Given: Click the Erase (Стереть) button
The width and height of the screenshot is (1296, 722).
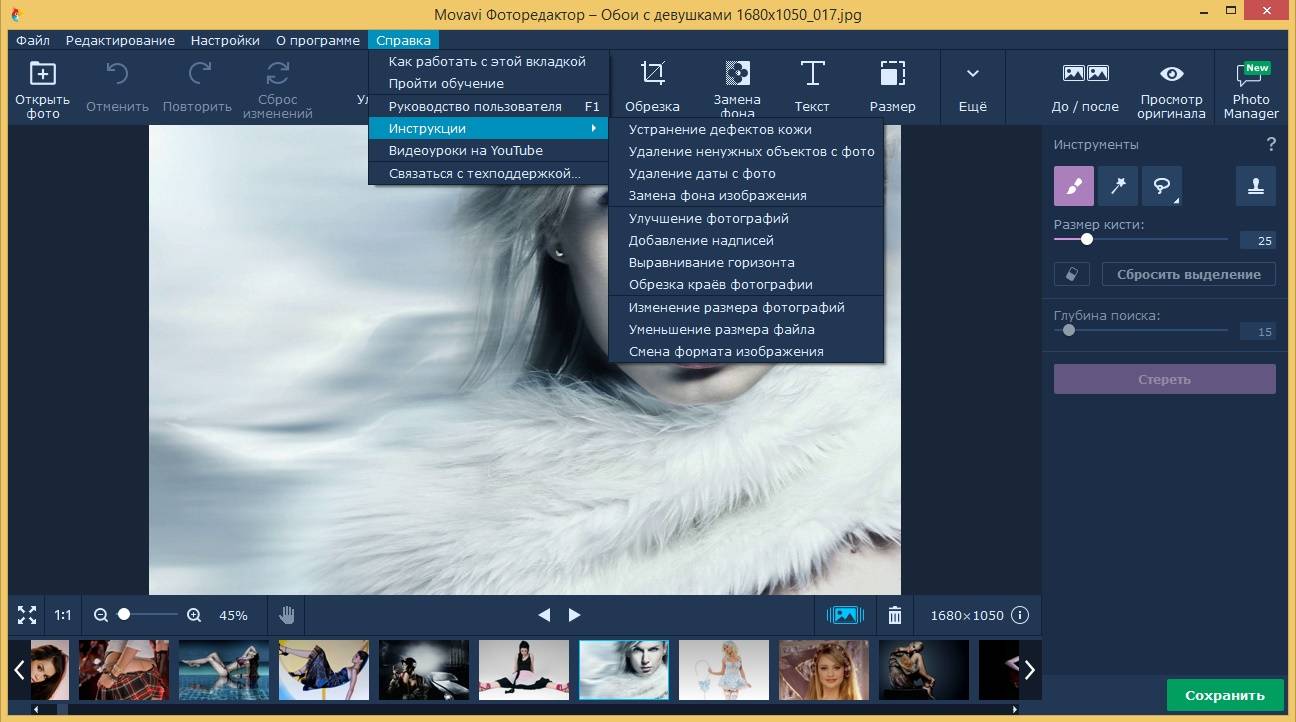Looking at the screenshot, I should point(1165,379).
